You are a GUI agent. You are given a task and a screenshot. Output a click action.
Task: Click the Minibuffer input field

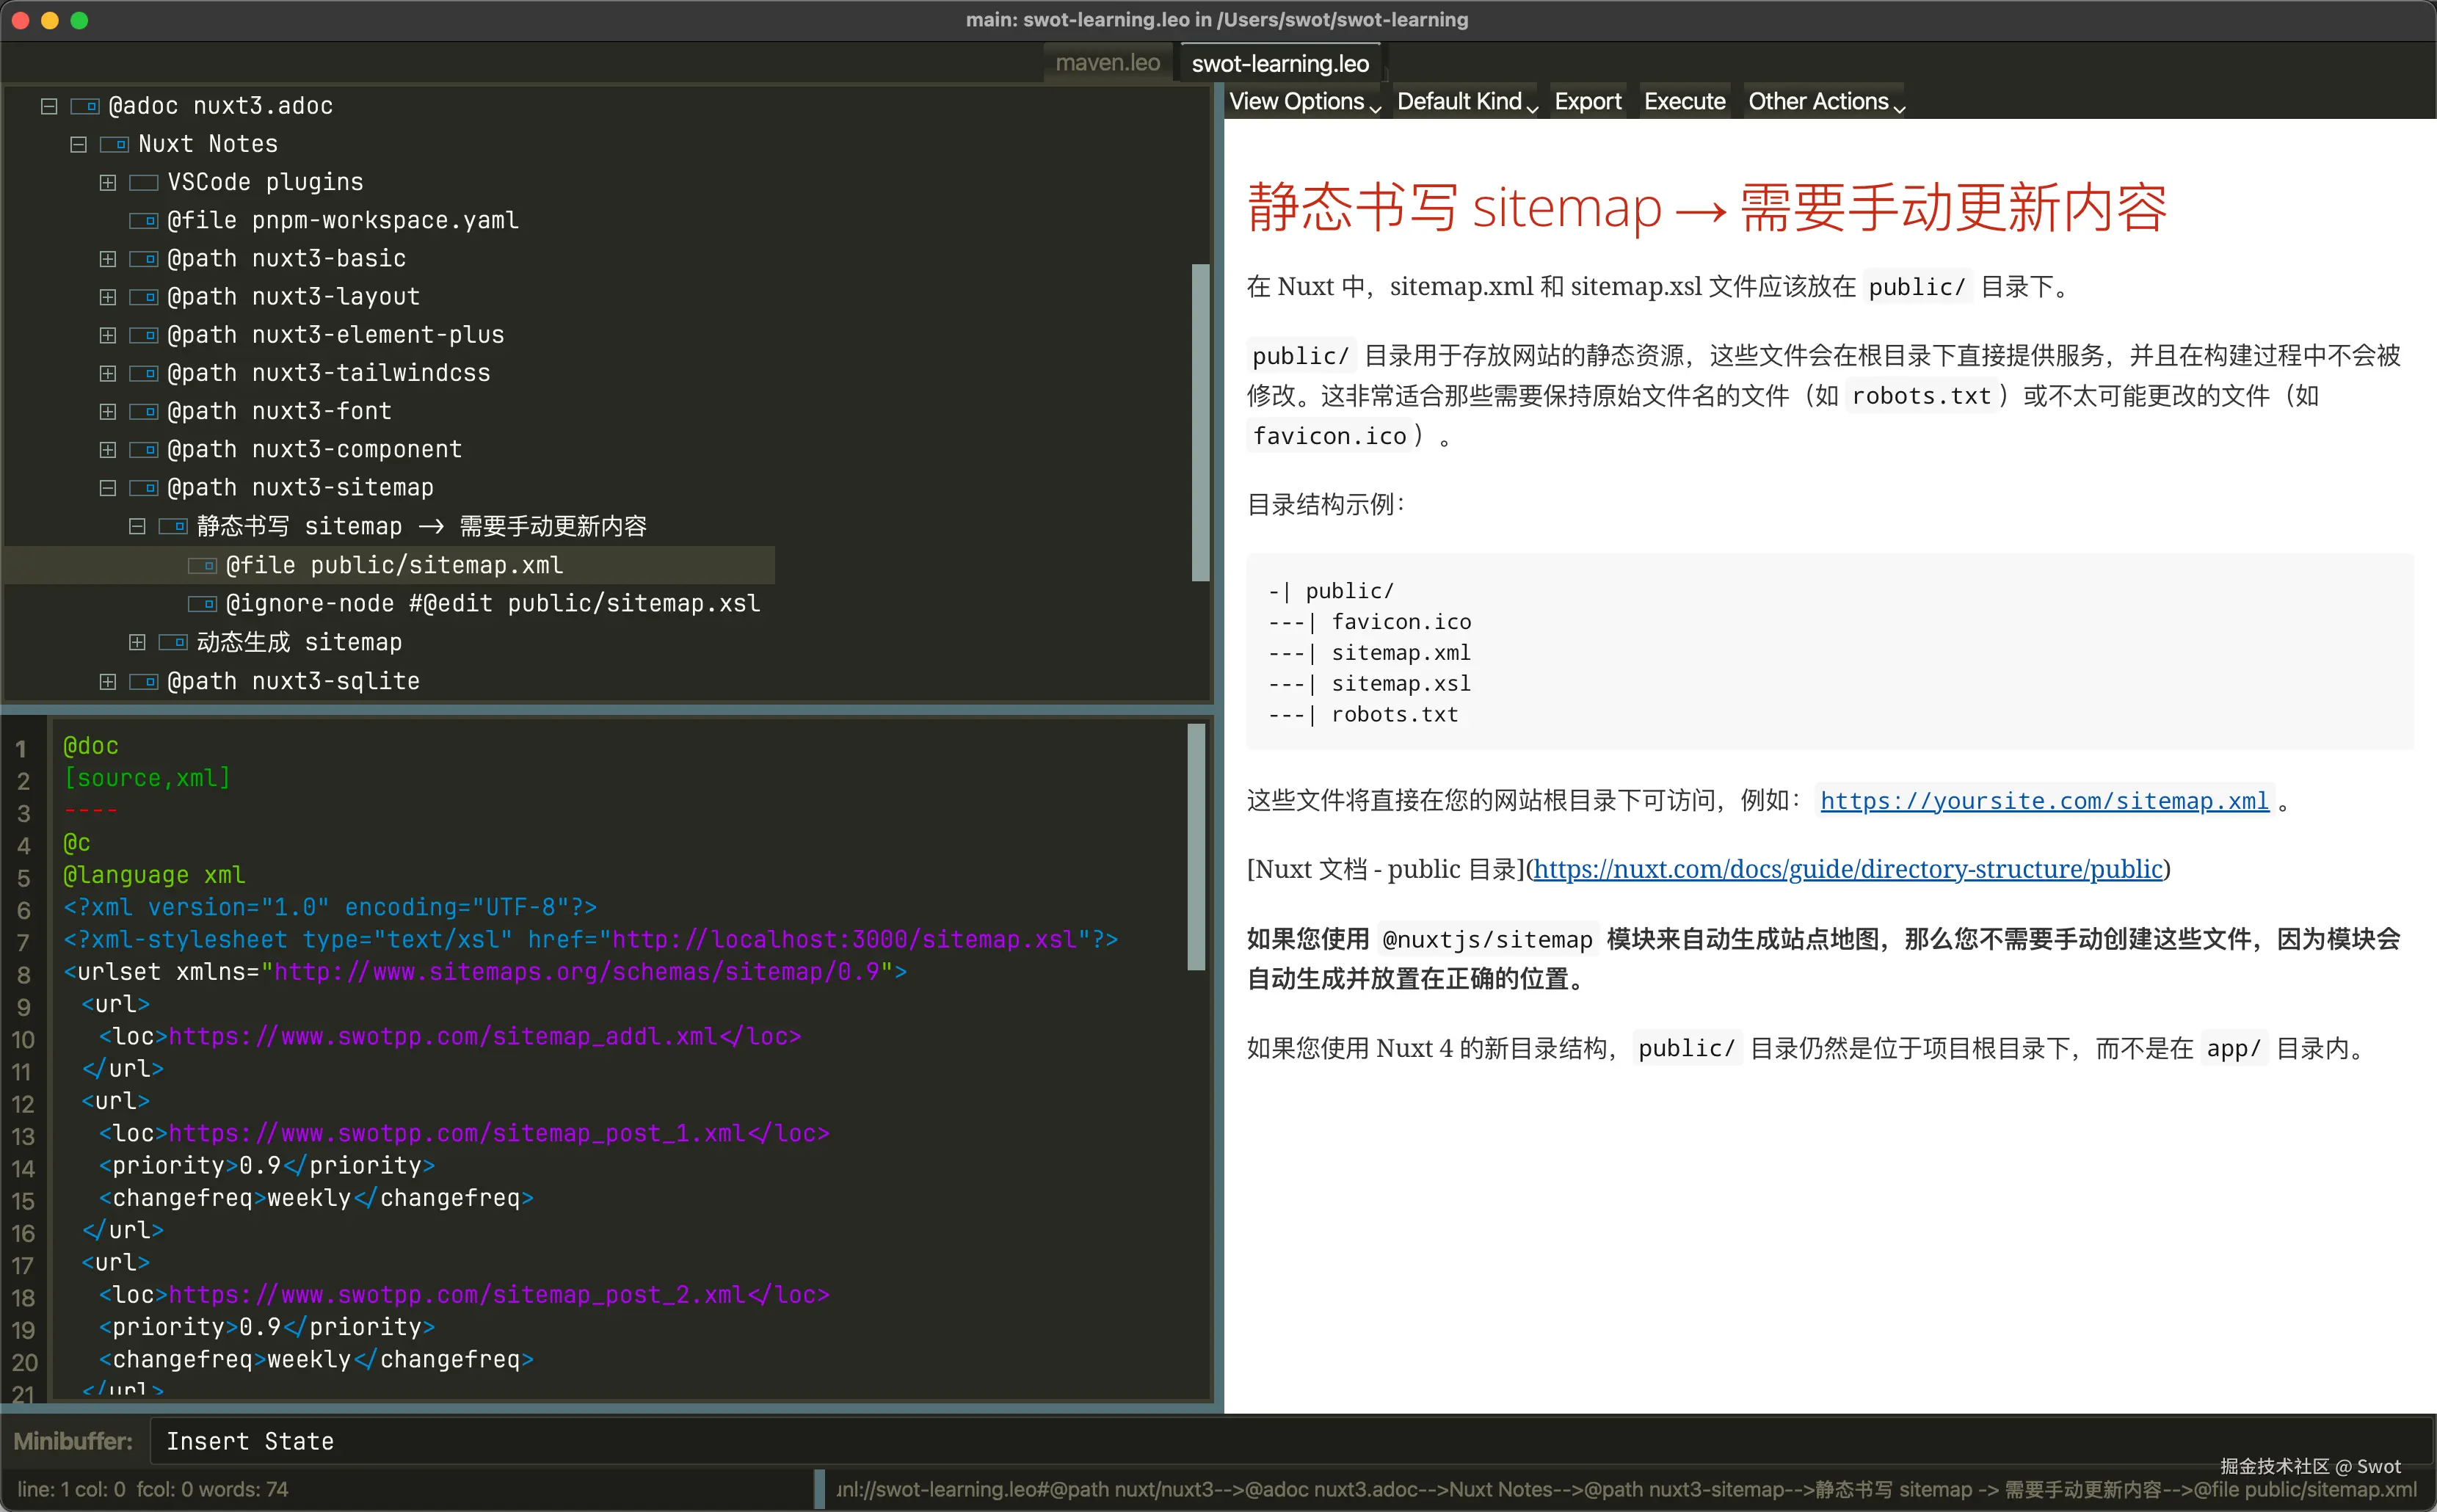[x=1200, y=1441]
